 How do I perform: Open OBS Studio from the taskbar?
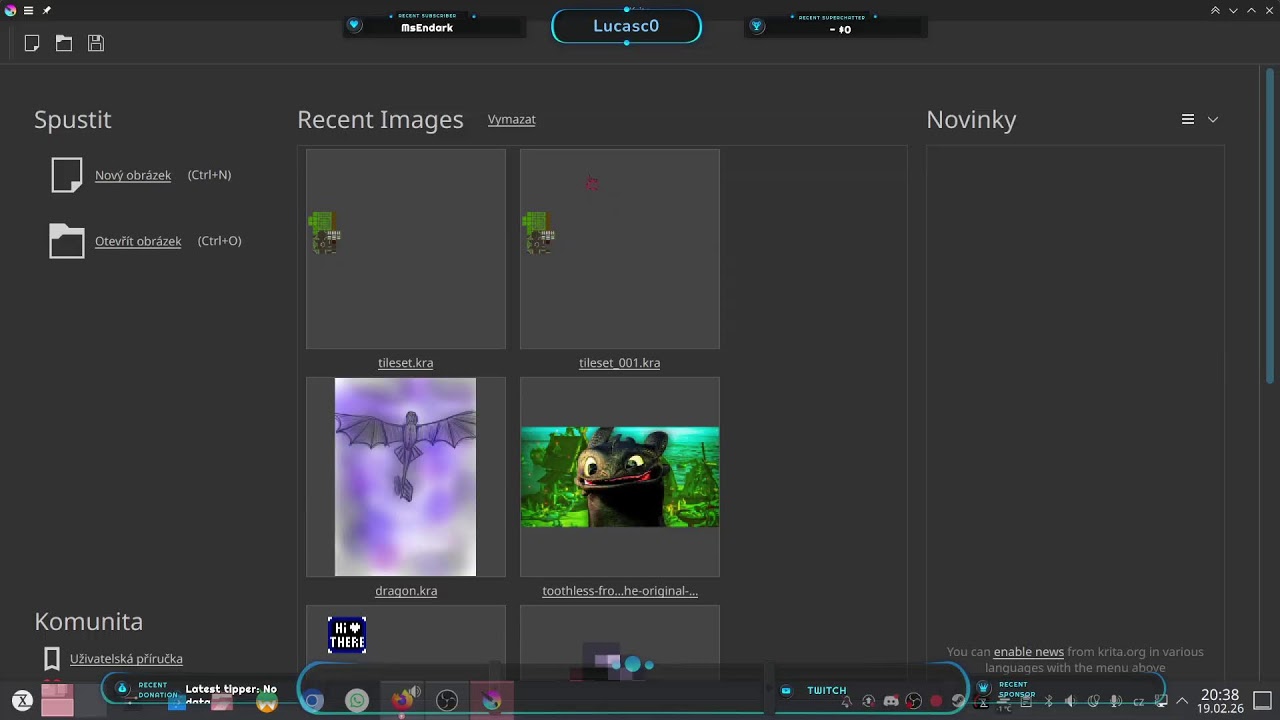(447, 701)
